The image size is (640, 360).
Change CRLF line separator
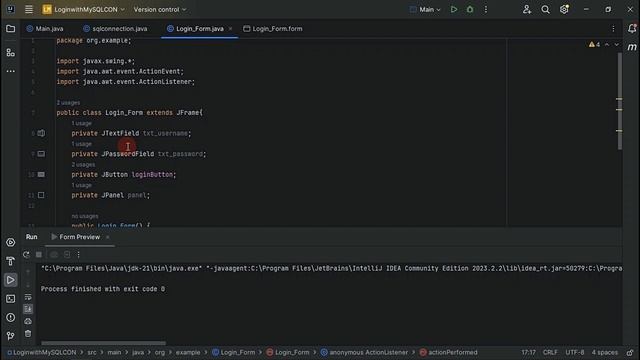550,352
